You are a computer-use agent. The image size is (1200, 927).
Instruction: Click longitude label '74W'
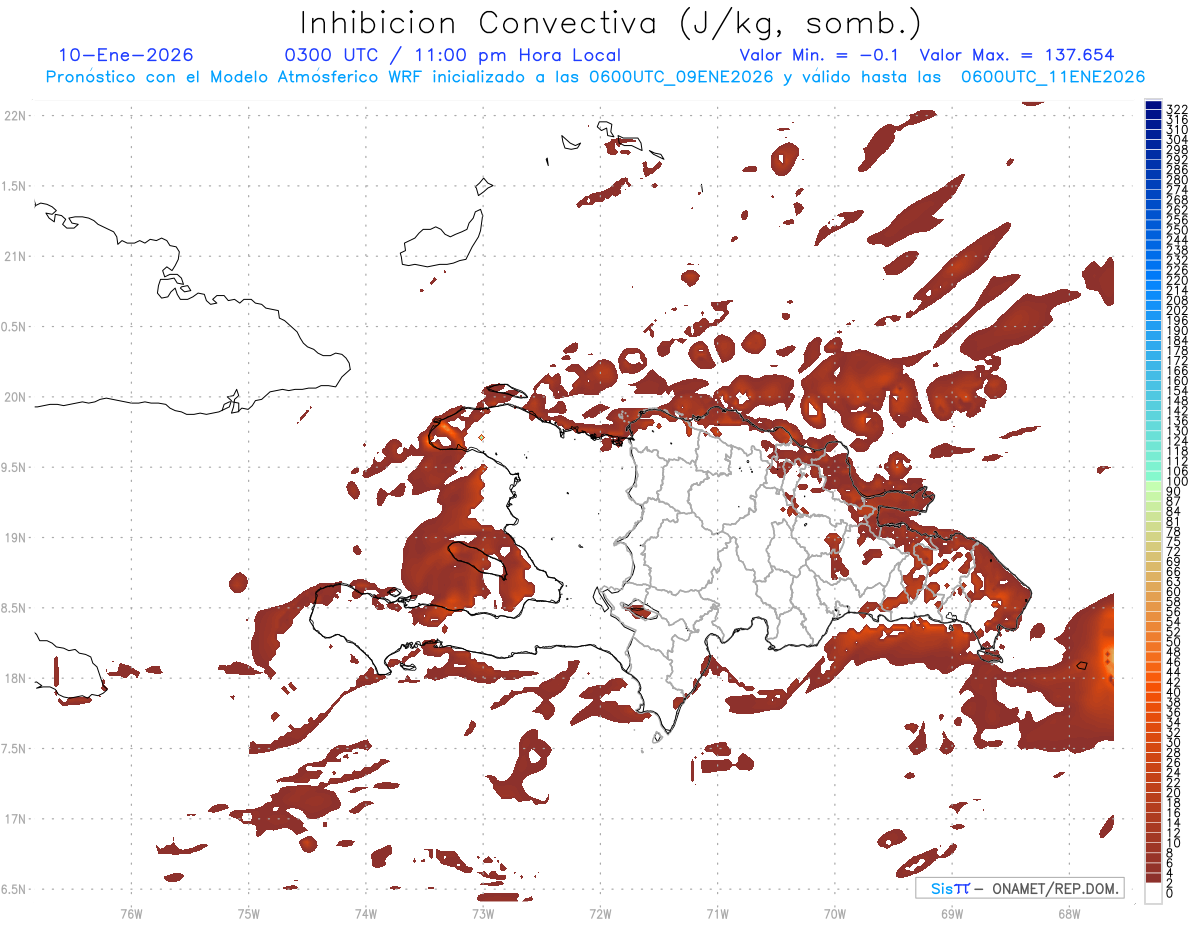(x=366, y=912)
